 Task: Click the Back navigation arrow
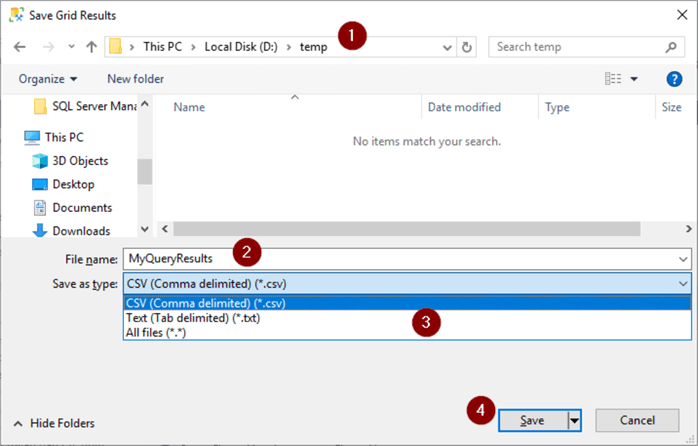20,47
